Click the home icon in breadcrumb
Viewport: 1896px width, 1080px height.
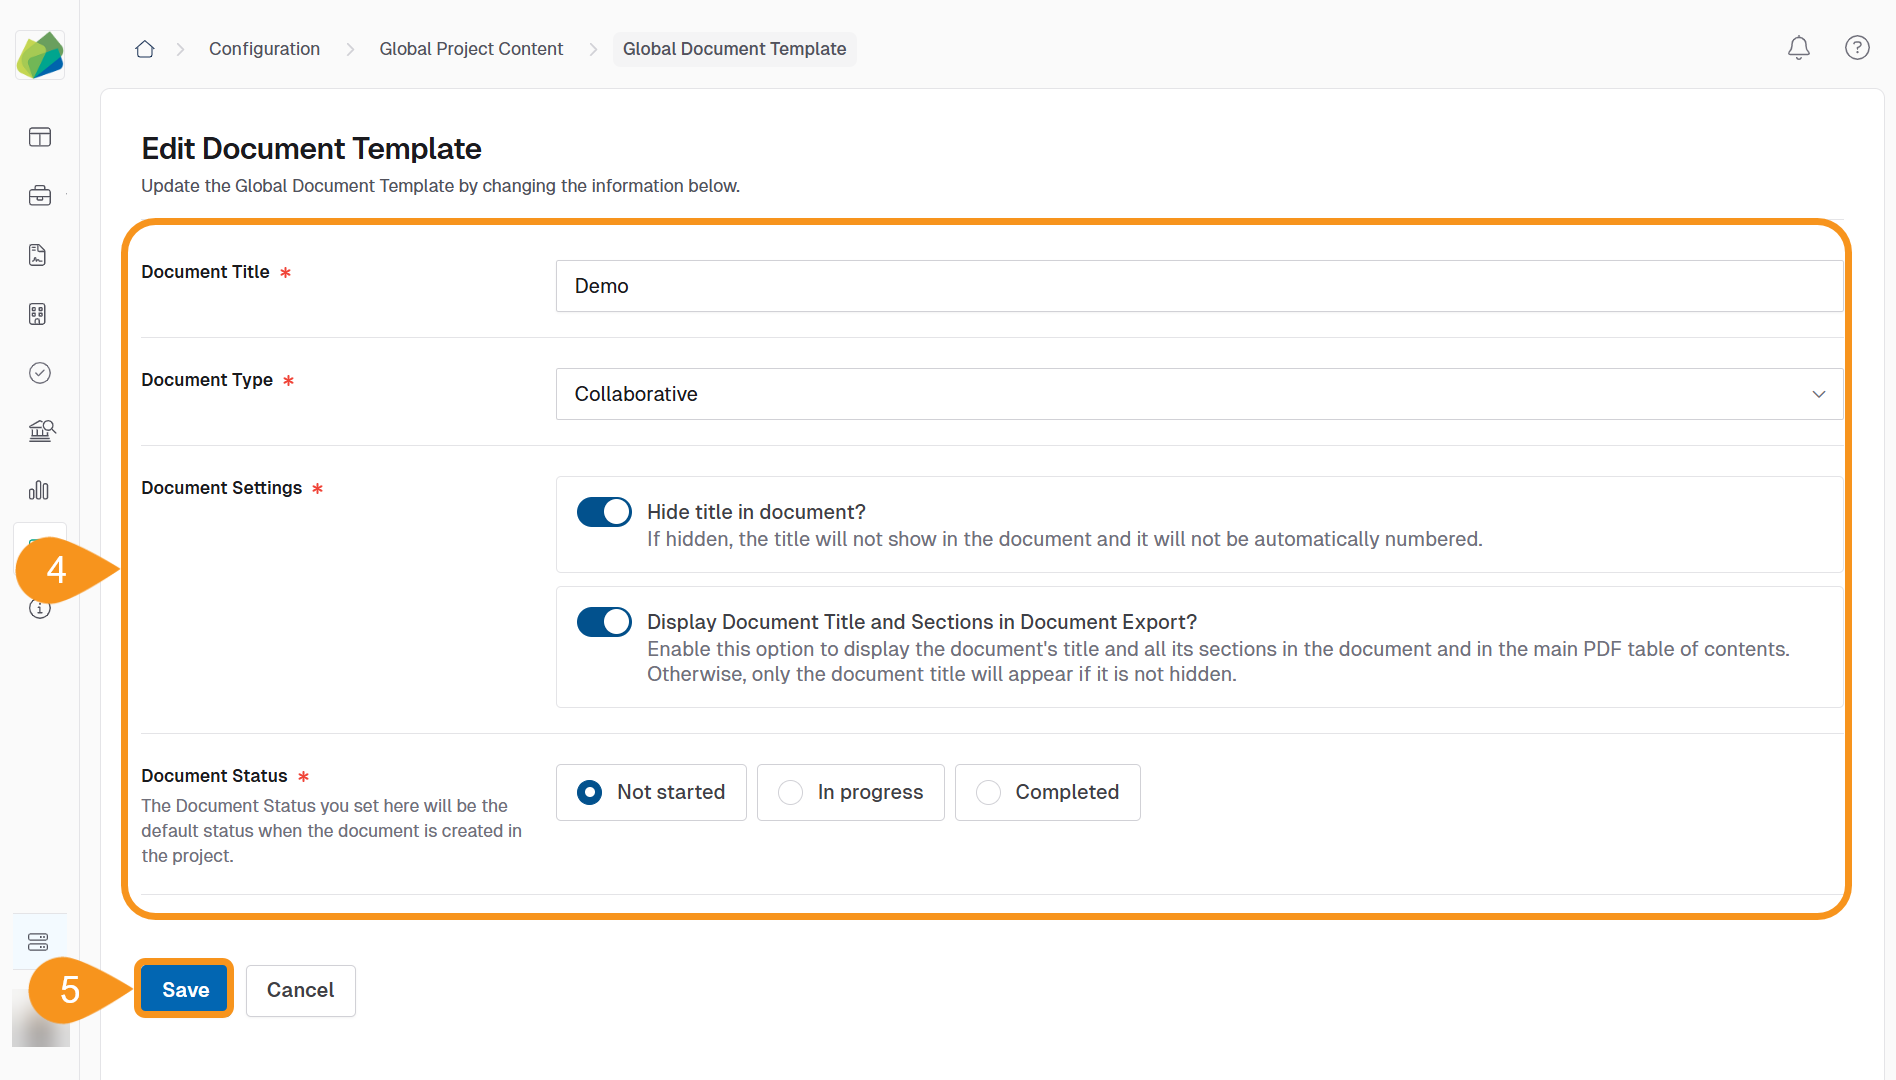tap(145, 49)
